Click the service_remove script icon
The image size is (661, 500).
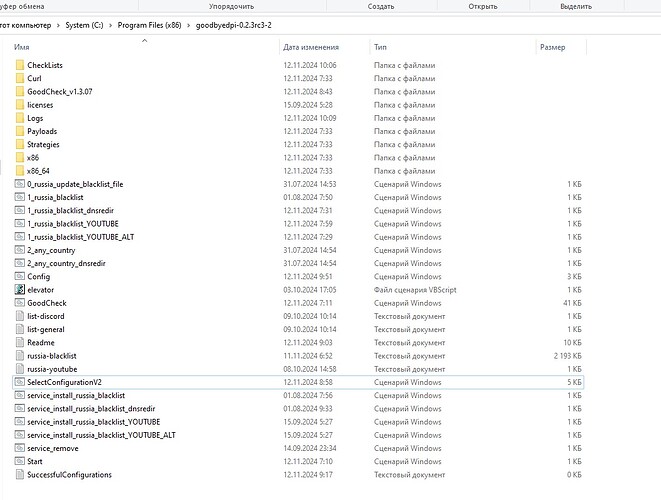click(19, 448)
